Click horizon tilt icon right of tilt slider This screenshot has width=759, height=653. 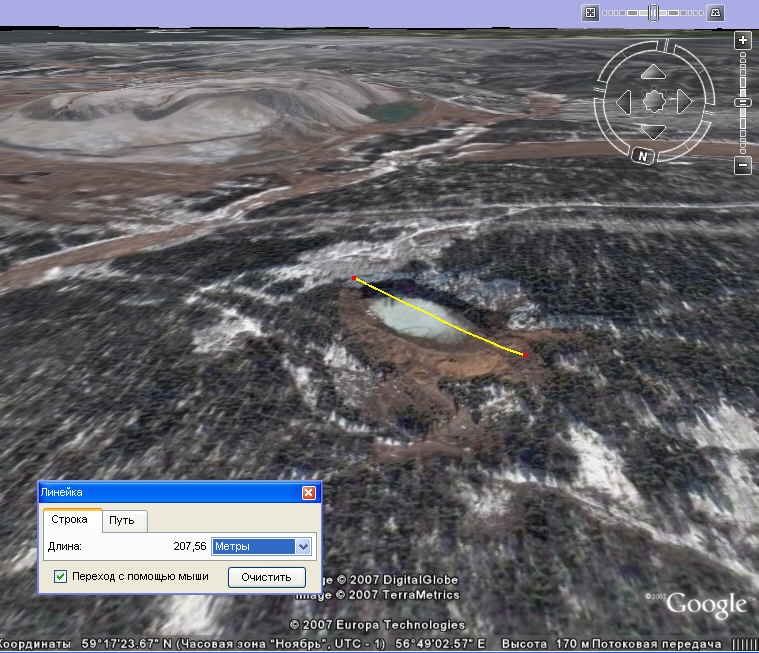(x=716, y=13)
